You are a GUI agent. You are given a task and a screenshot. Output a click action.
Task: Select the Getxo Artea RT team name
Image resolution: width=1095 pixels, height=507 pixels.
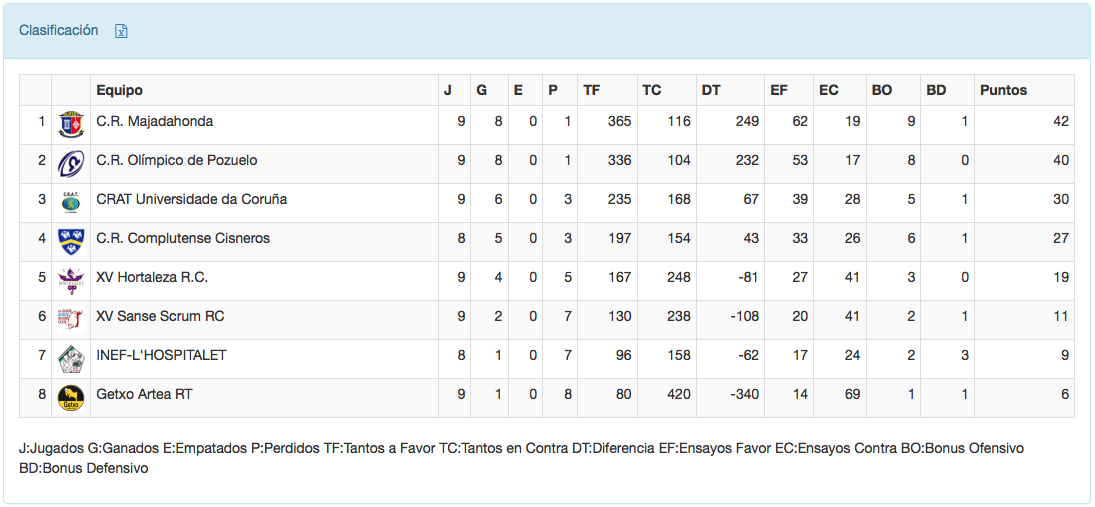[x=144, y=394]
